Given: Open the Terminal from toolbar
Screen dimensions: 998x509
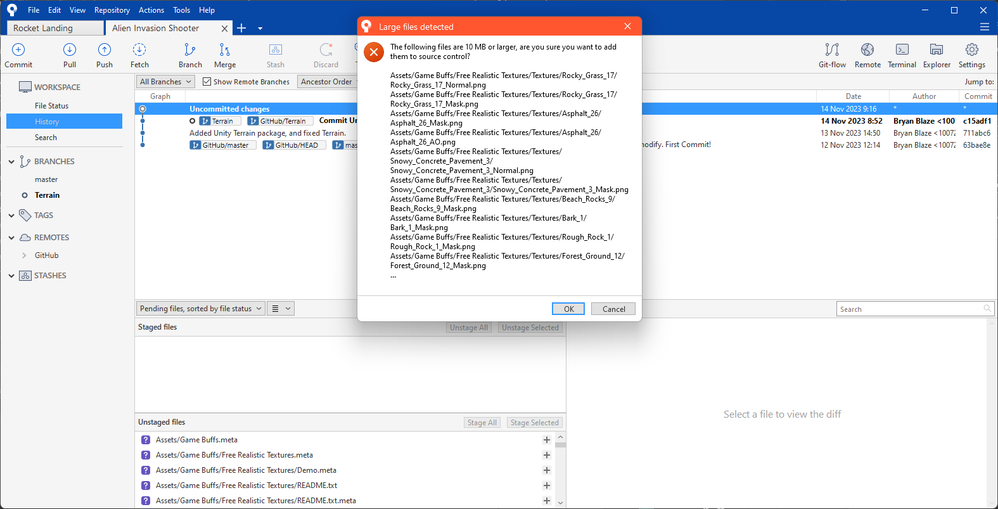Looking at the screenshot, I should [901, 54].
